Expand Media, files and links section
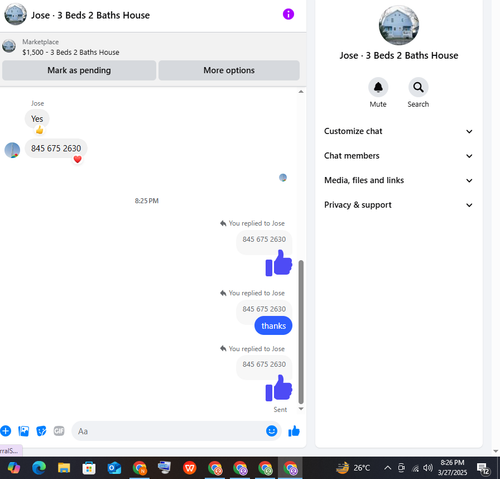The height and width of the screenshot is (479, 500). (398, 180)
